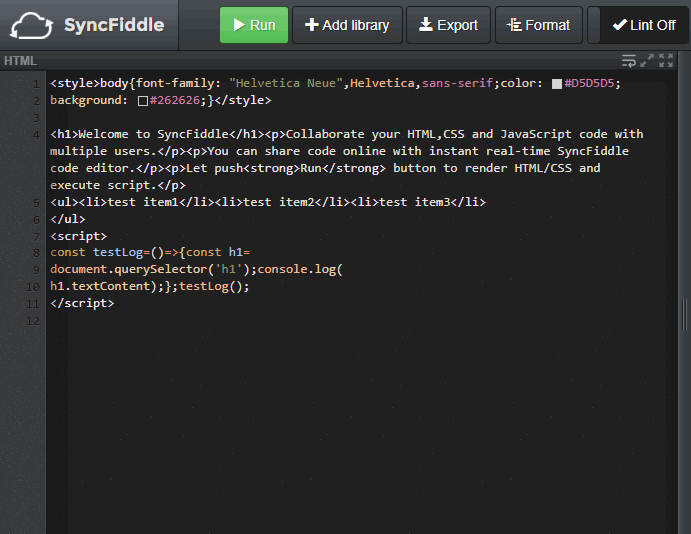
Task: Run the code
Action: coord(254,25)
